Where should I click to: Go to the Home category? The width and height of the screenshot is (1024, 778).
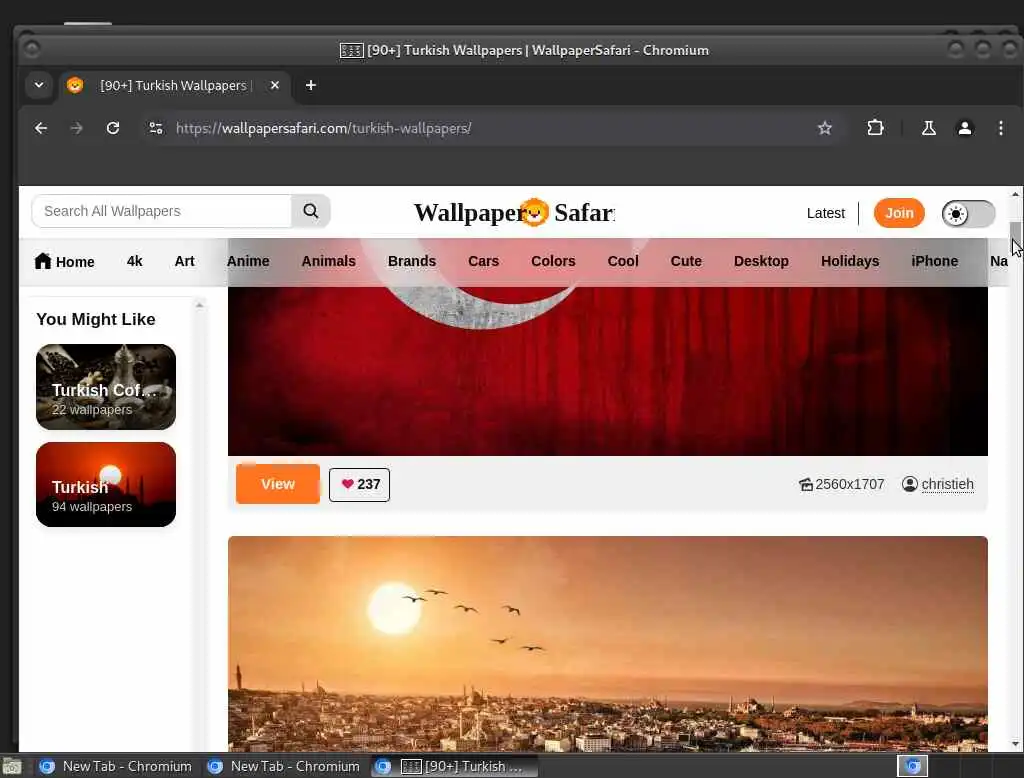pyautogui.click(x=64, y=261)
